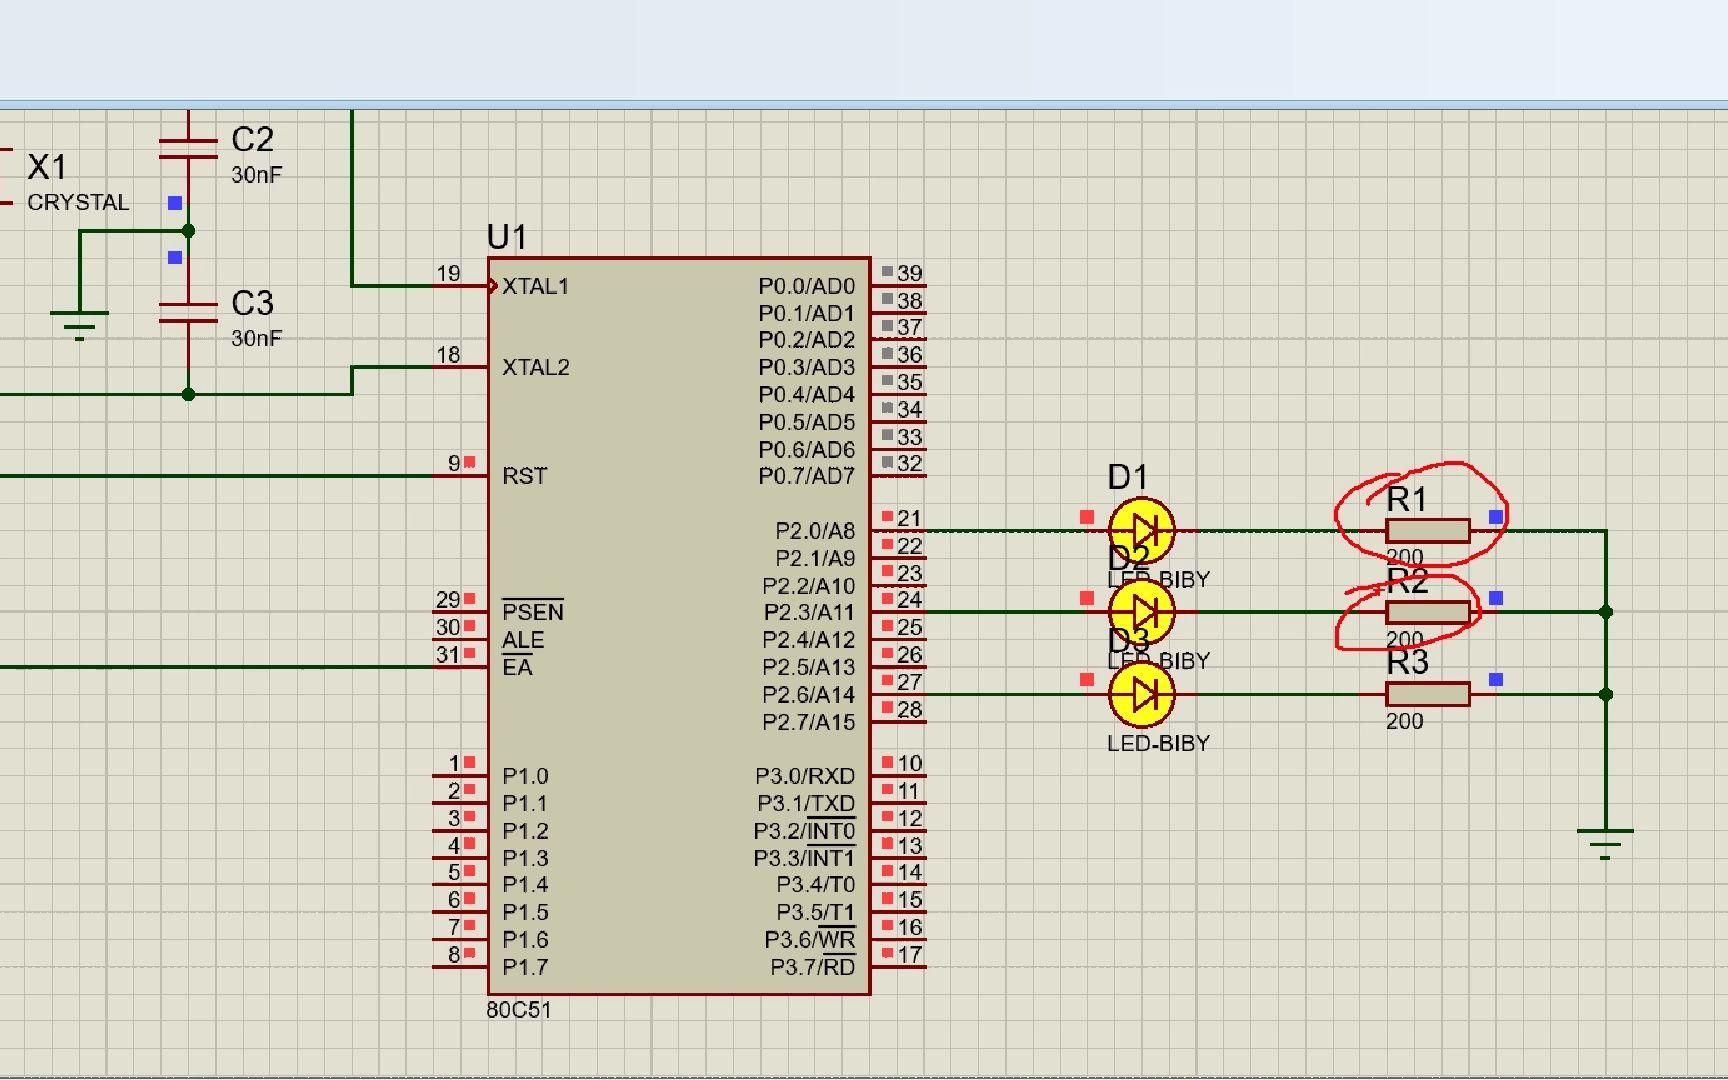The image size is (1728, 1080).
Task: Click the C2 reference label
Action: pos(252,139)
